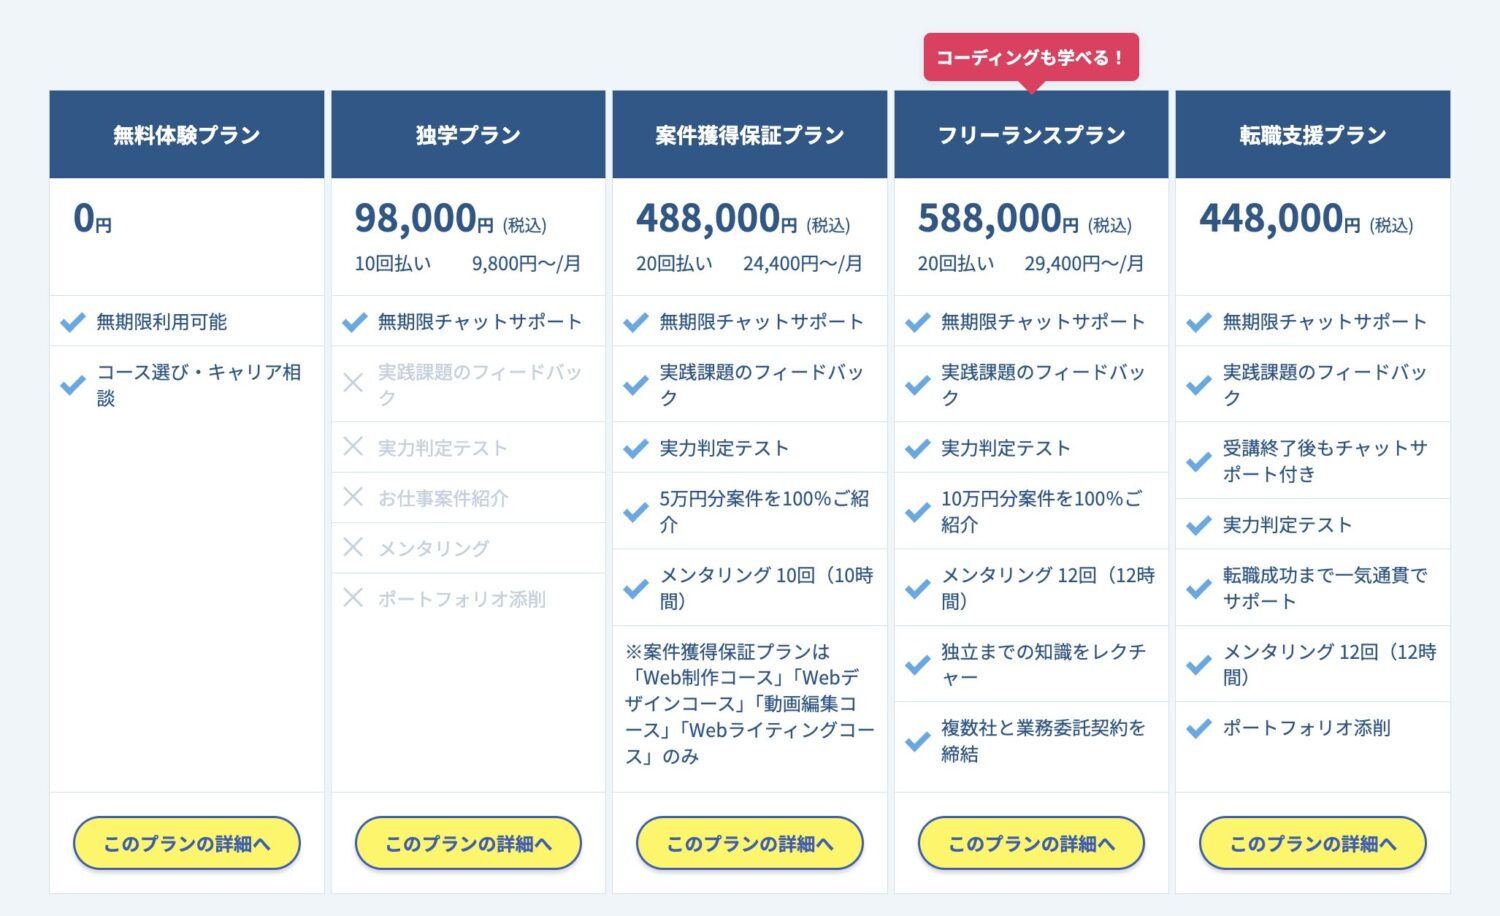The image size is (1500, 916).
Task: Click checkmark next to 複数社と業務委託契約を締結
Action: click(917, 741)
